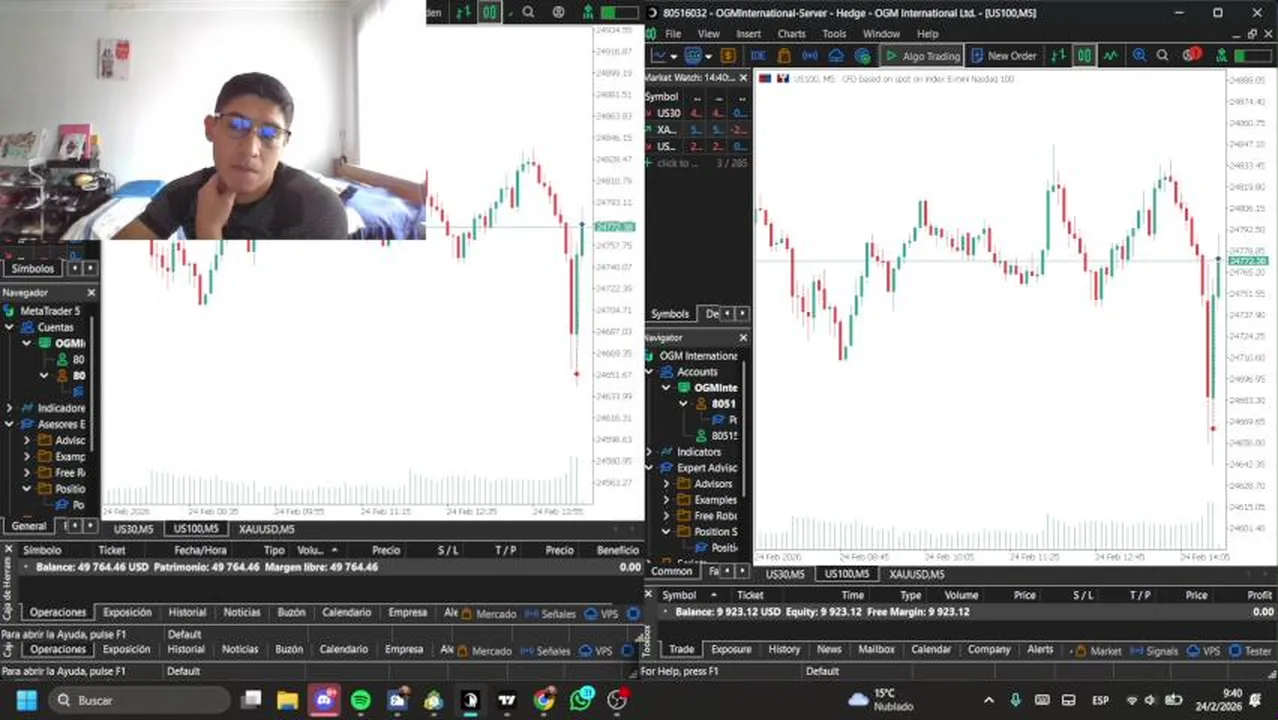Click Signals link in English Toolbox bar
This screenshot has height=720, width=1278.
(x=1154, y=651)
